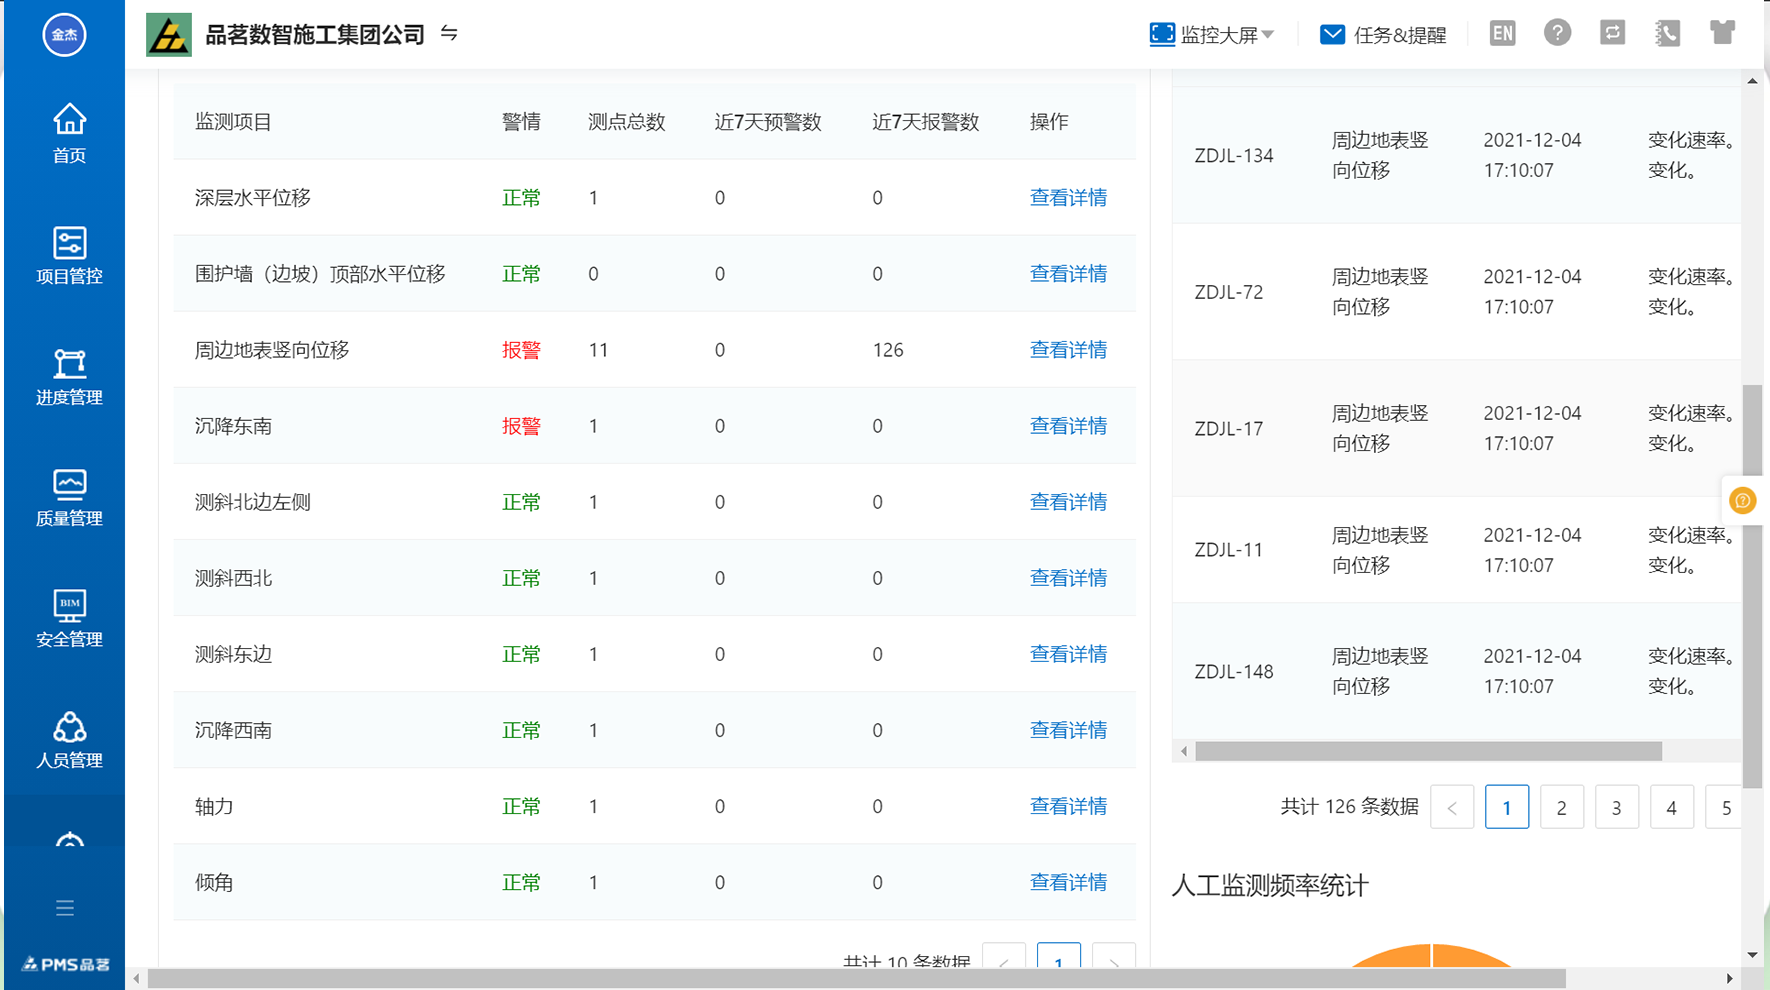Open 查看详情 for 周边地表竖向位移 alarm row
1770x990 pixels.
(x=1068, y=350)
